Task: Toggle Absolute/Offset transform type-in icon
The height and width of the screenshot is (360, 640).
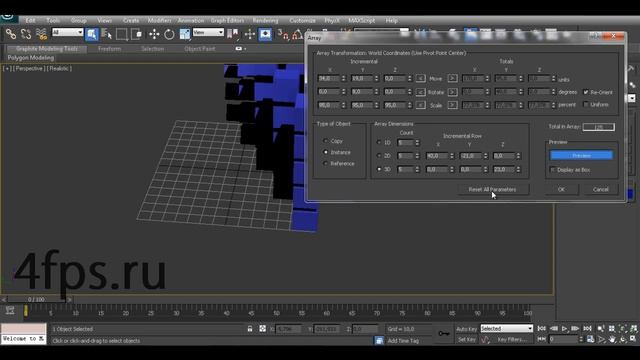Action: click(262, 329)
